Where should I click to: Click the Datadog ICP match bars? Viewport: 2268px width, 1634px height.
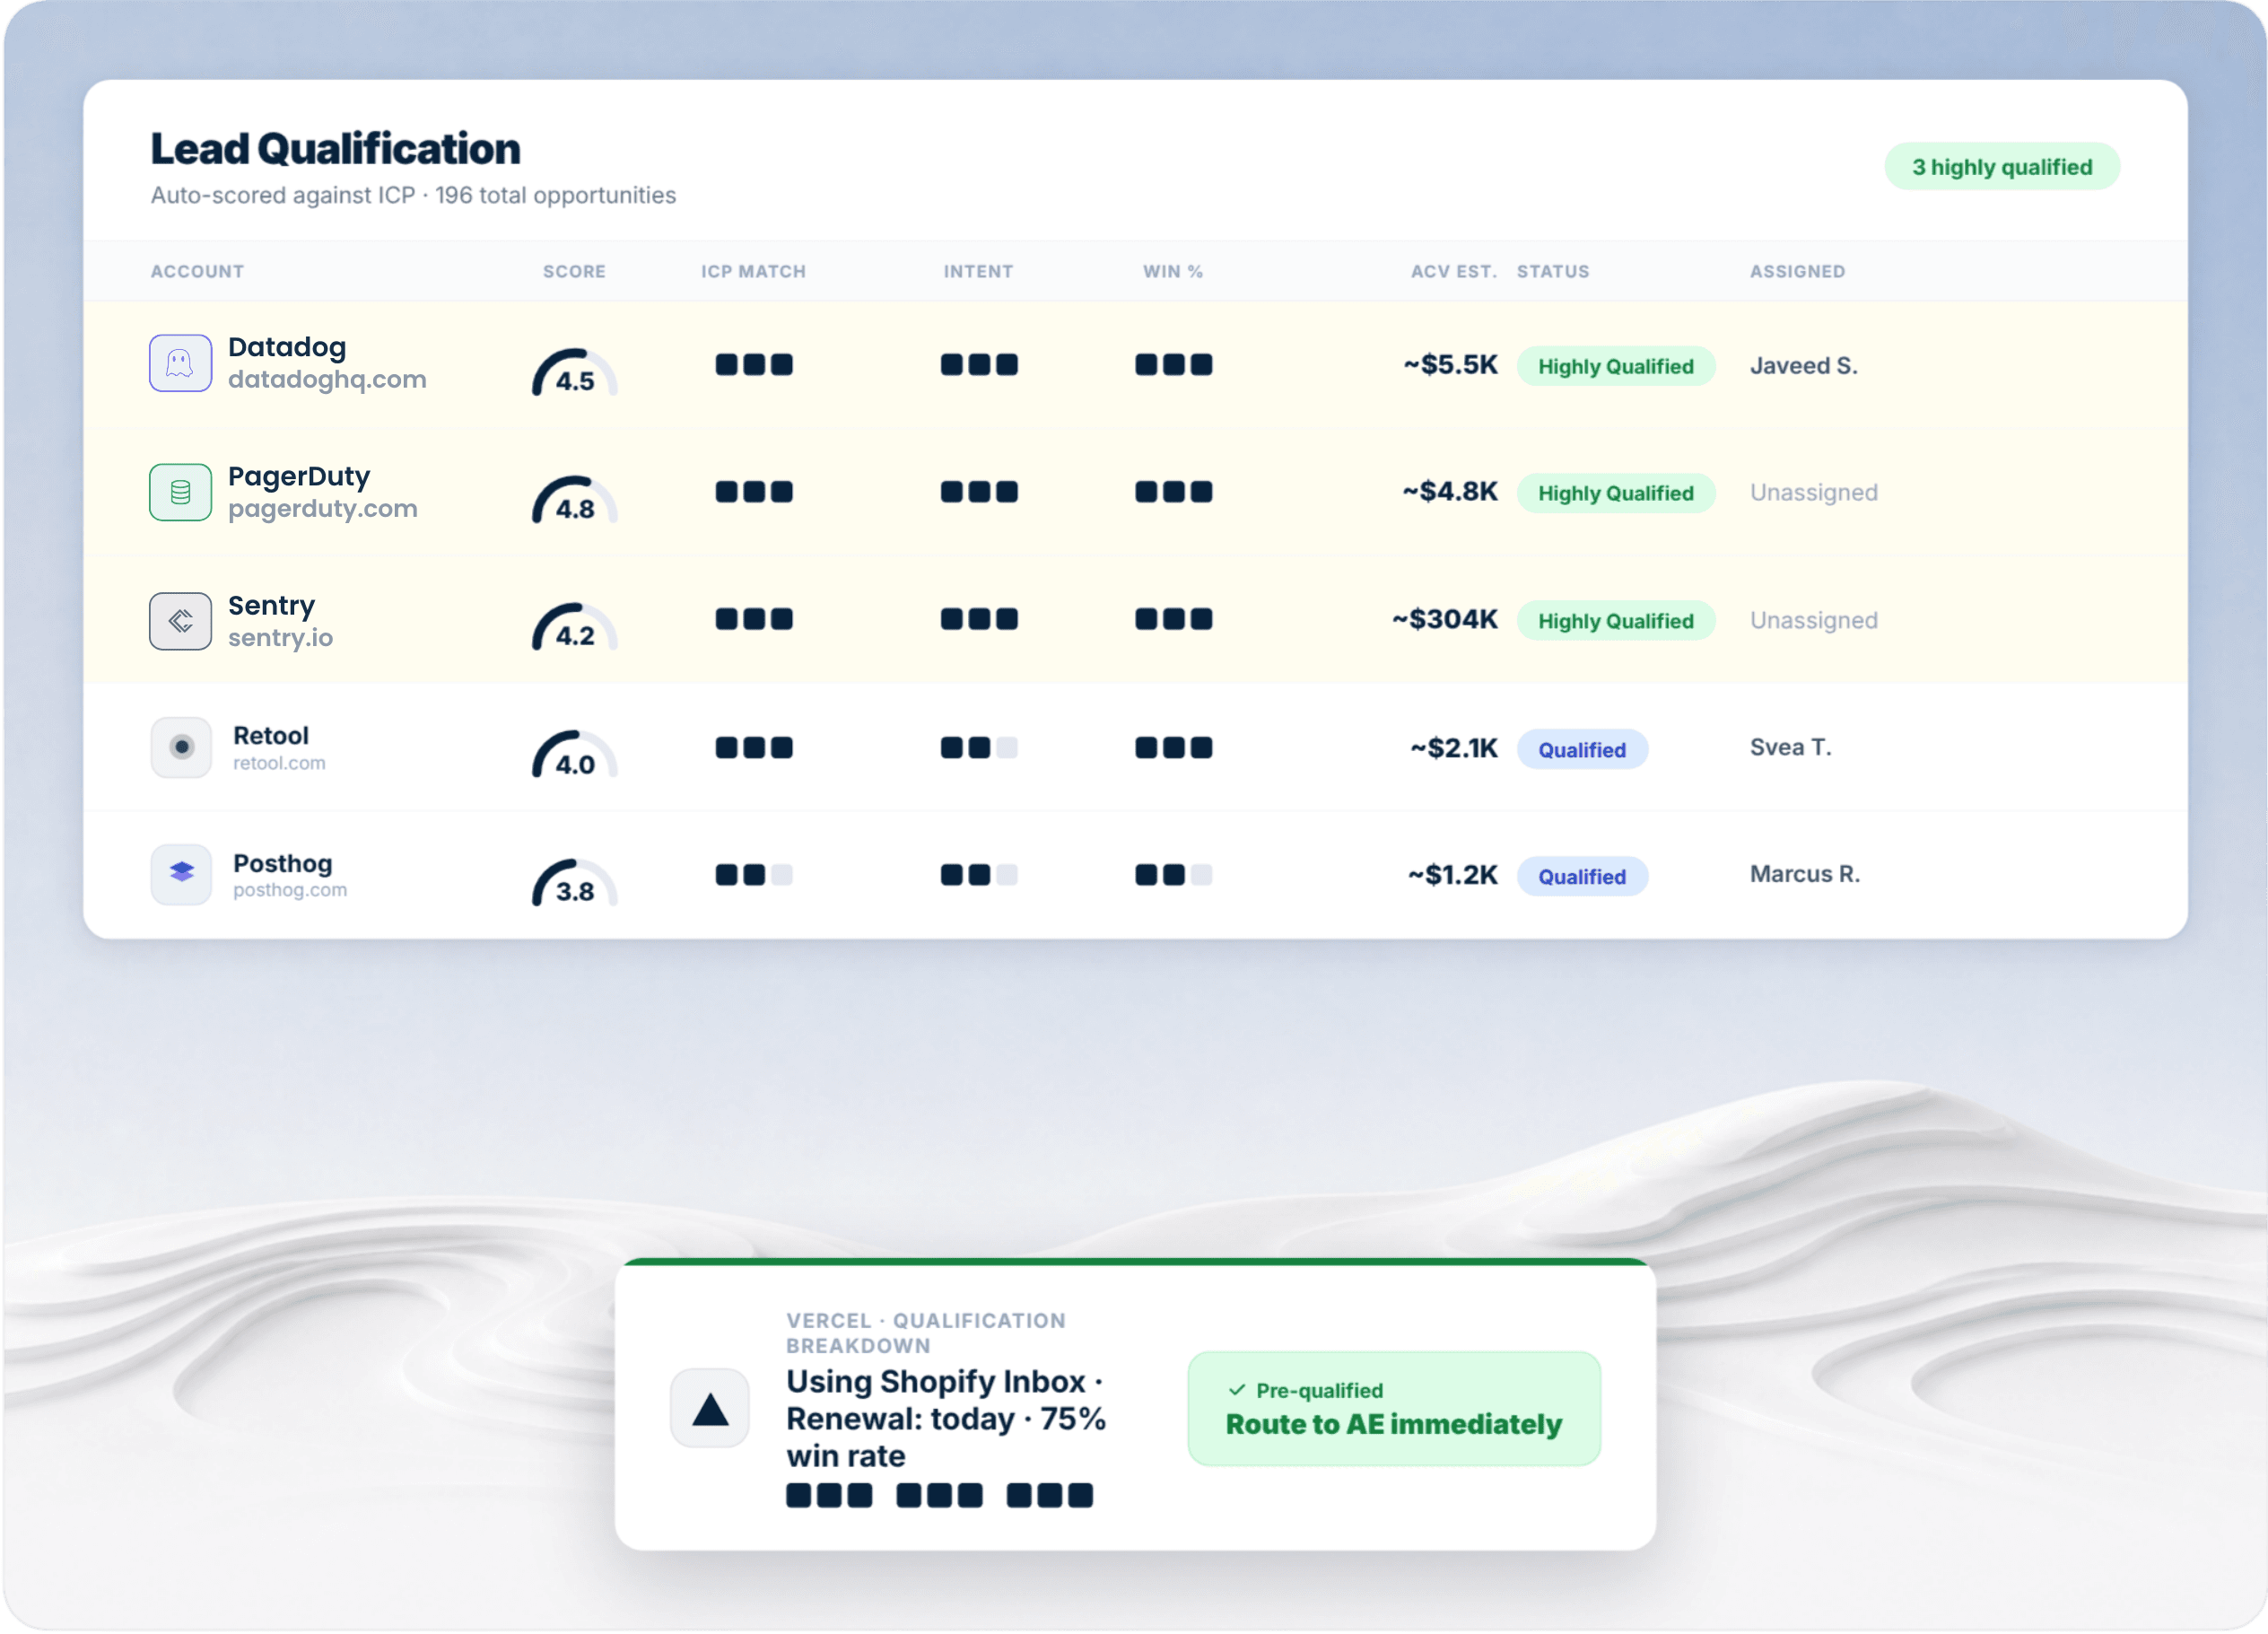coord(754,364)
